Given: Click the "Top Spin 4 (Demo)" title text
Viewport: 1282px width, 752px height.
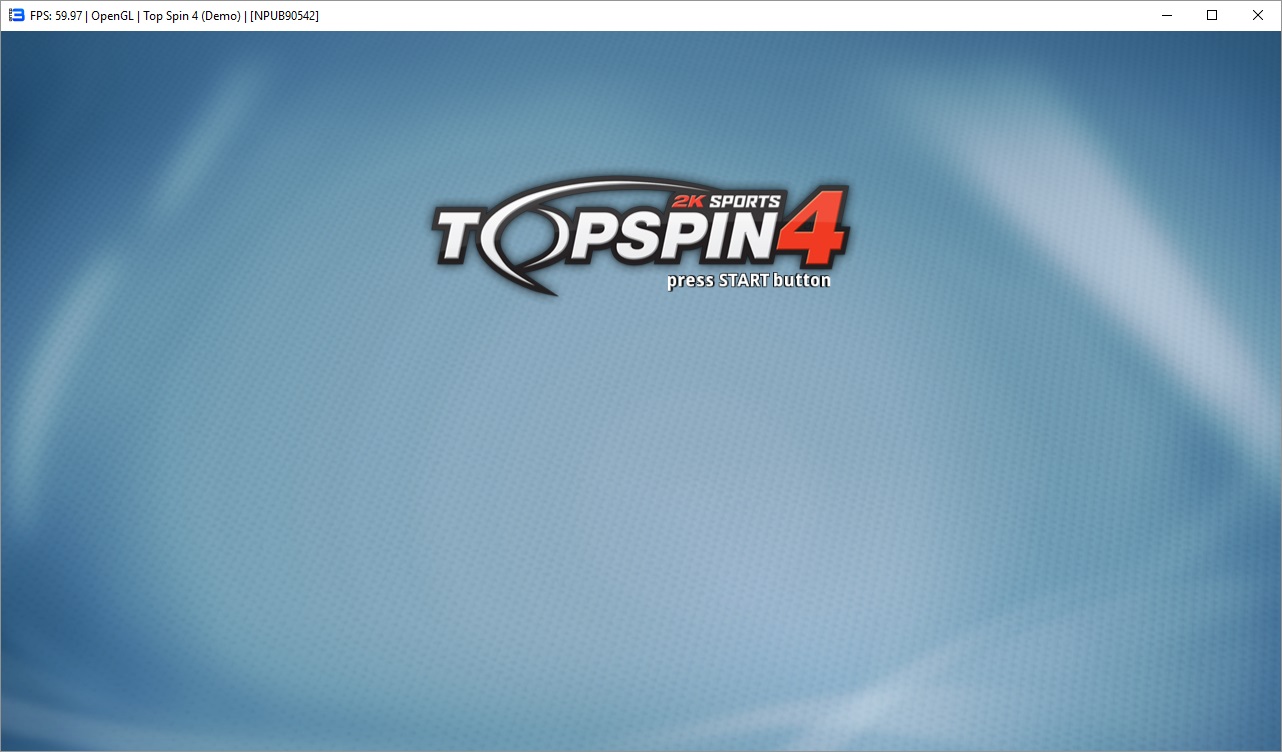Looking at the screenshot, I should (x=192, y=16).
